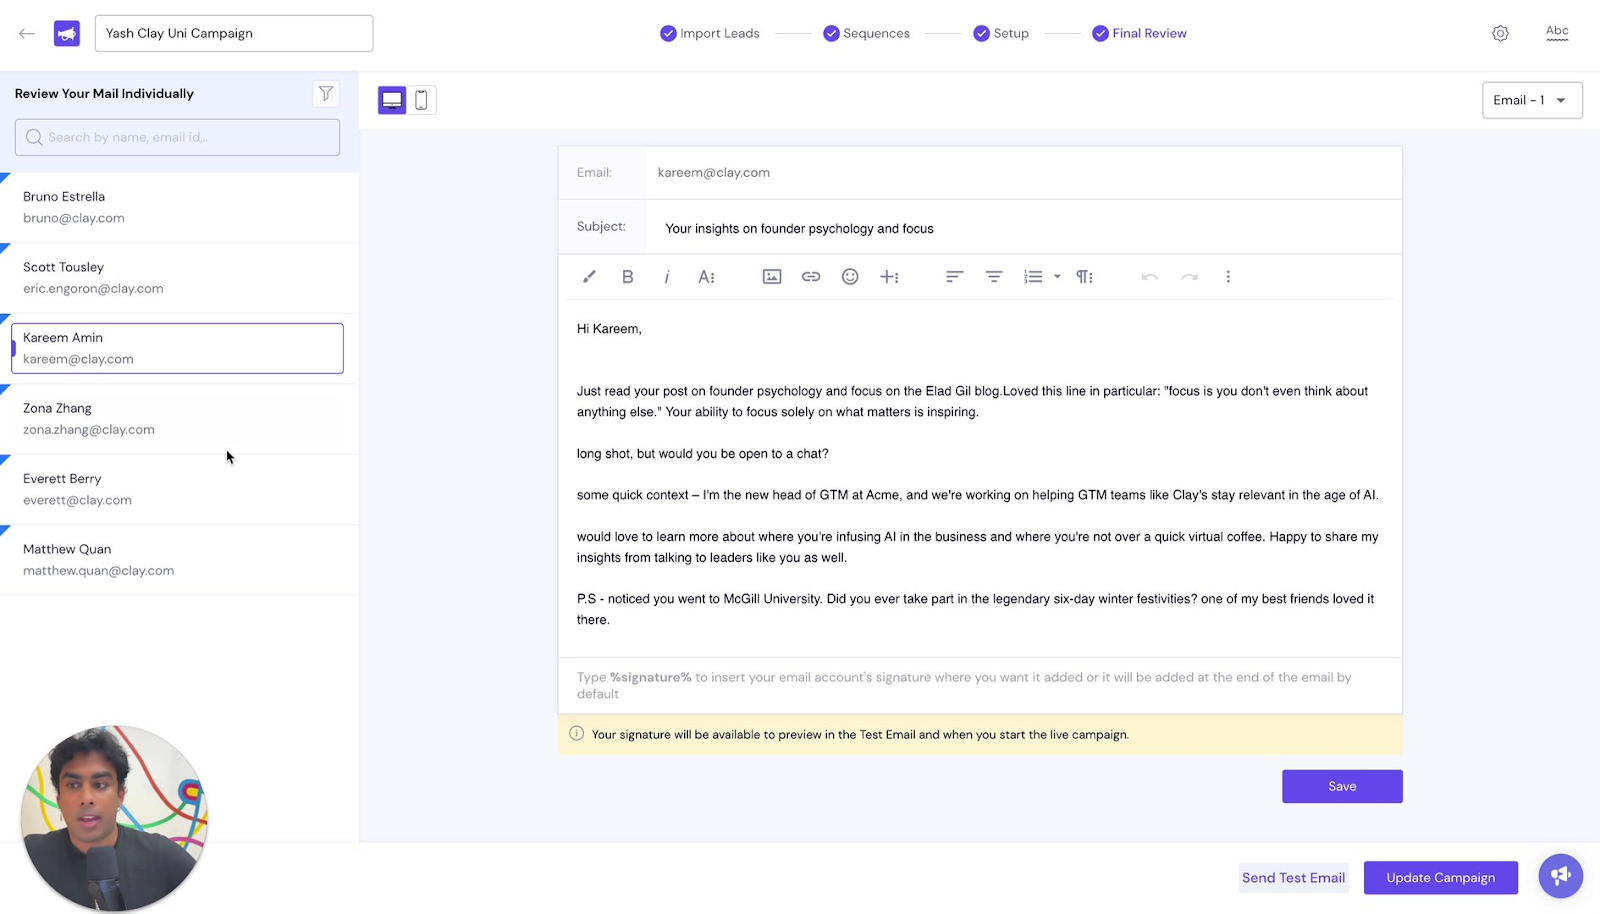Click the subject line field
The width and height of the screenshot is (1600, 914).
1024,228
